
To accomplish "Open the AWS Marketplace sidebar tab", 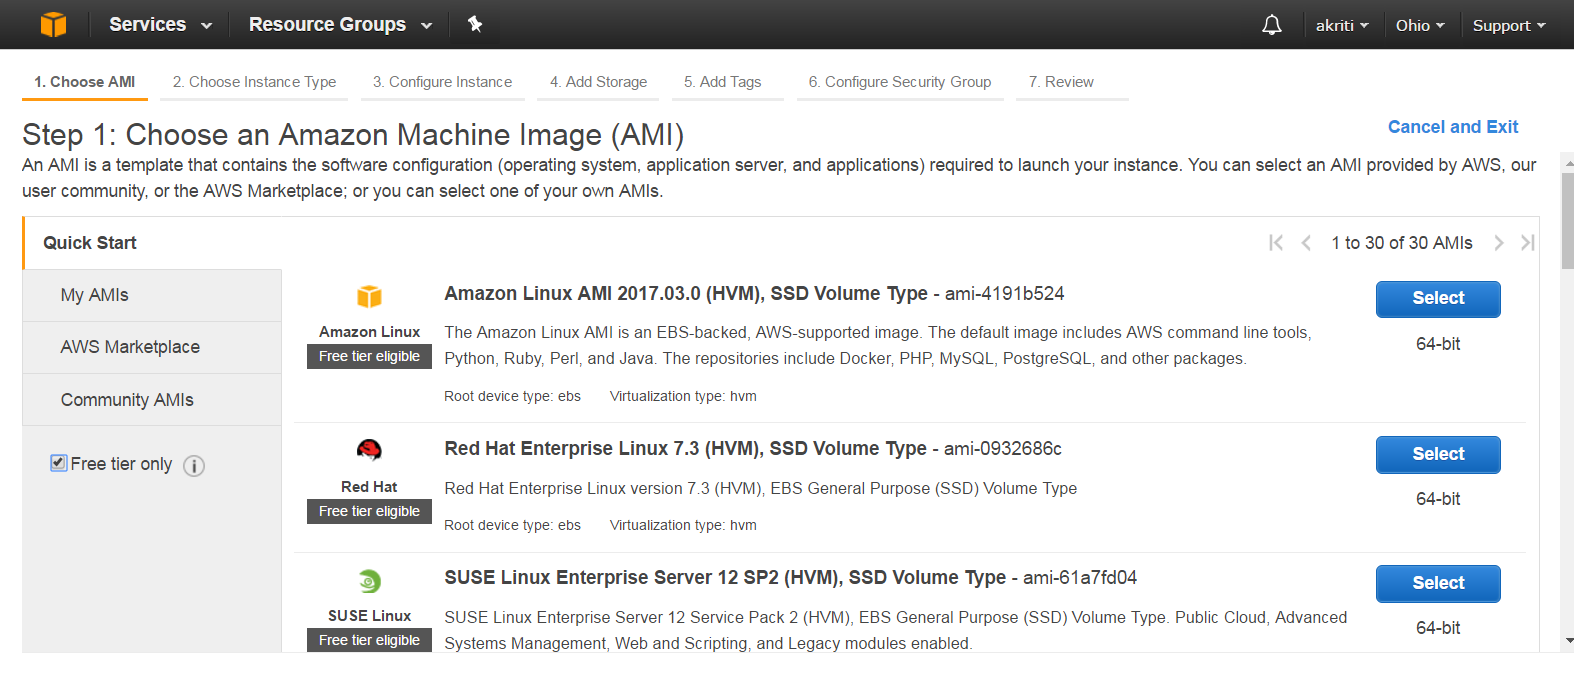I will [x=130, y=347].
